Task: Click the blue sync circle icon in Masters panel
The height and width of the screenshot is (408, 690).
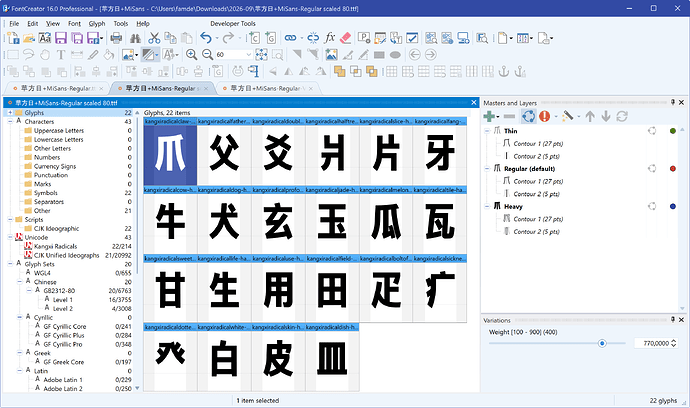Action: point(529,117)
